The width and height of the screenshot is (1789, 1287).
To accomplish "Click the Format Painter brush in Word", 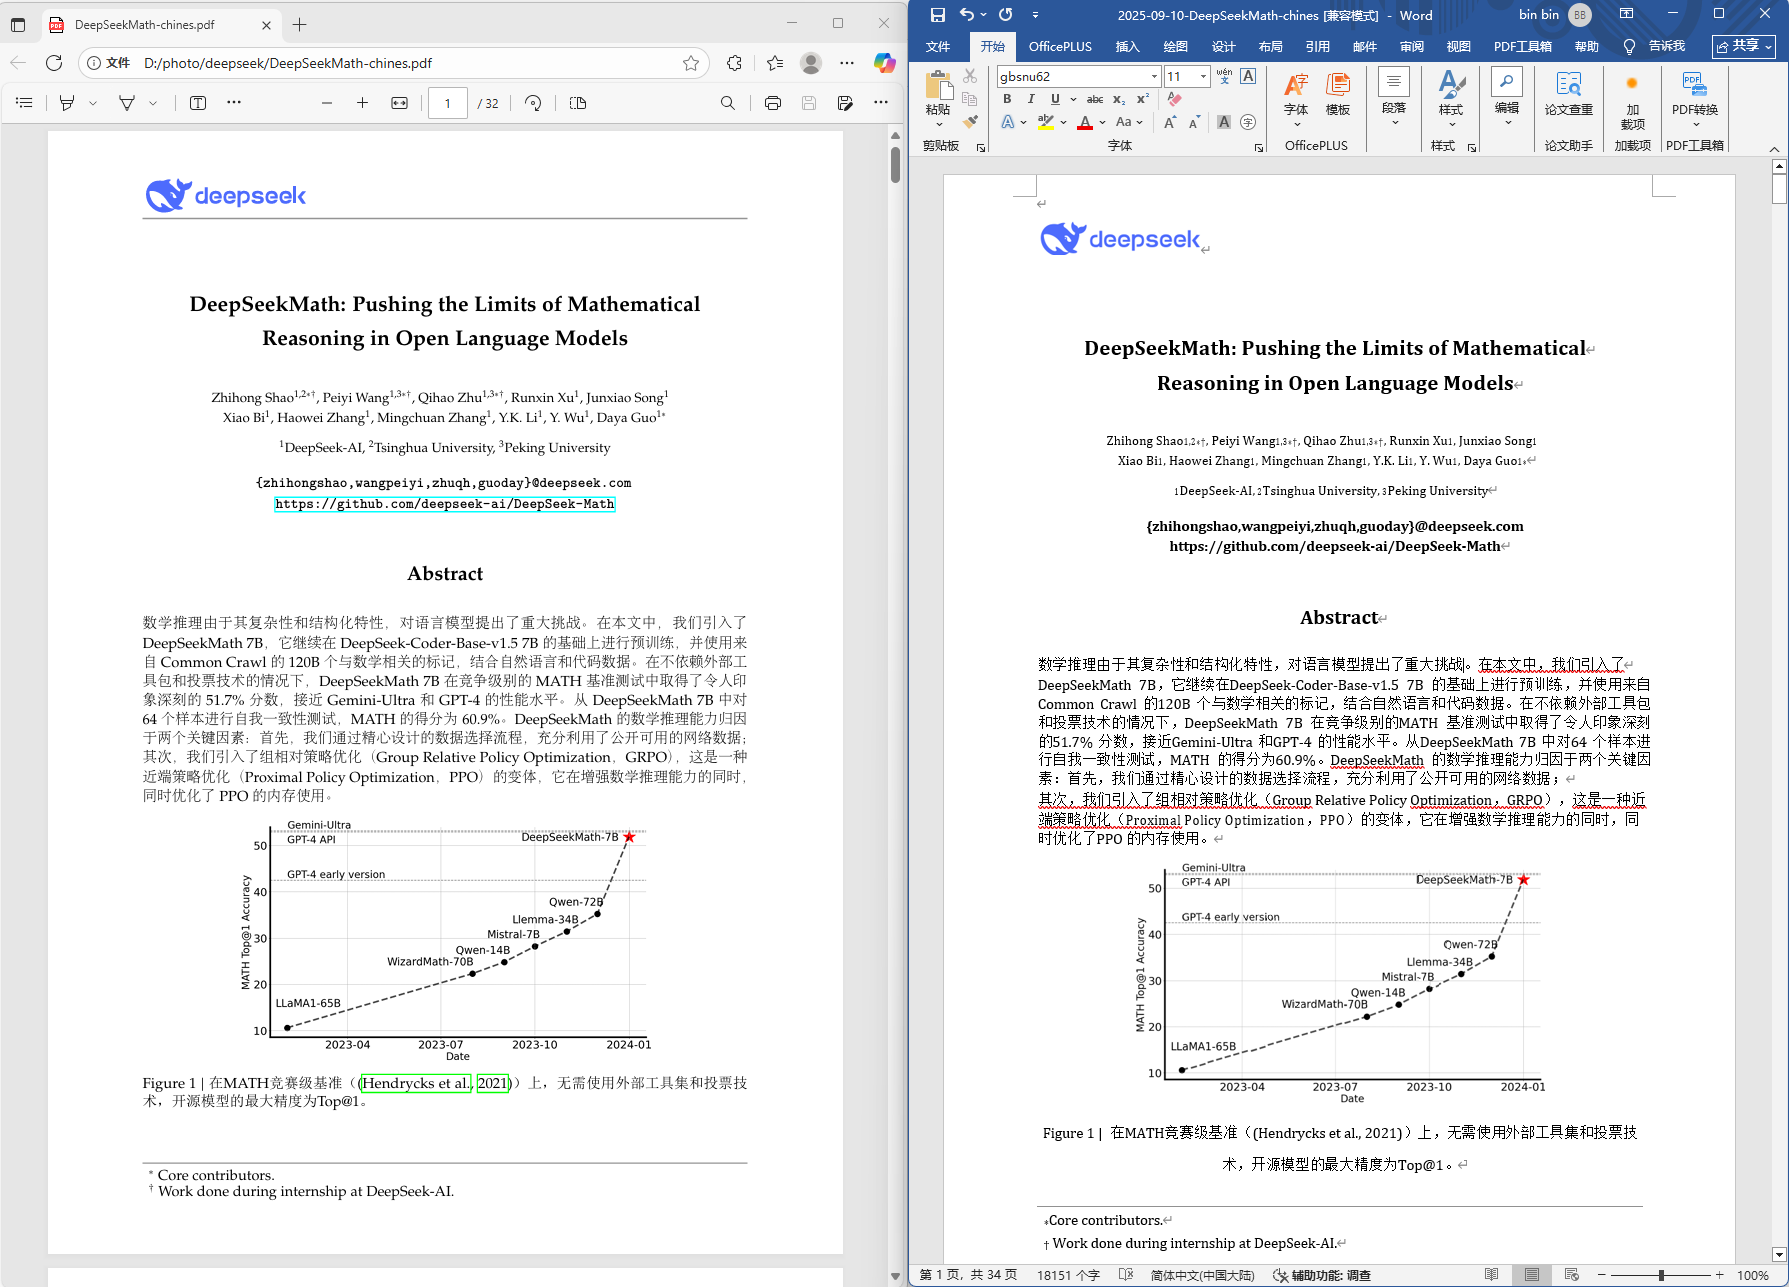I will pyautogui.click(x=970, y=122).
